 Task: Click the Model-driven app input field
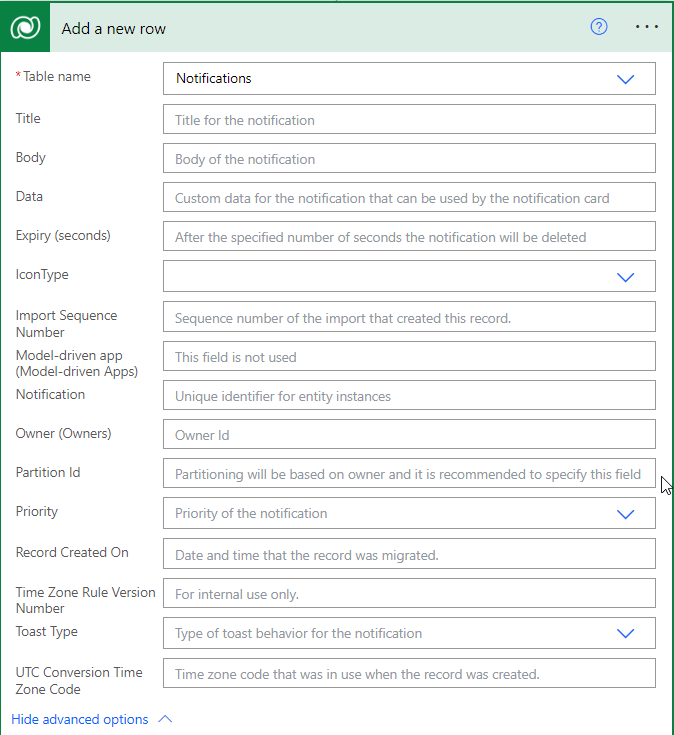[409, 357]
